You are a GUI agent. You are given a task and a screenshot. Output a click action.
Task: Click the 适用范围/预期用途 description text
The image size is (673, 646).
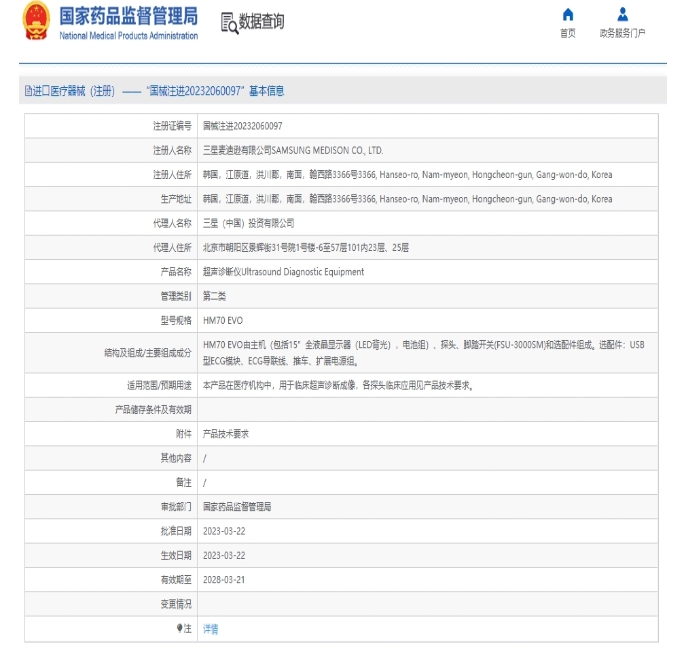[x=338, y=385]
